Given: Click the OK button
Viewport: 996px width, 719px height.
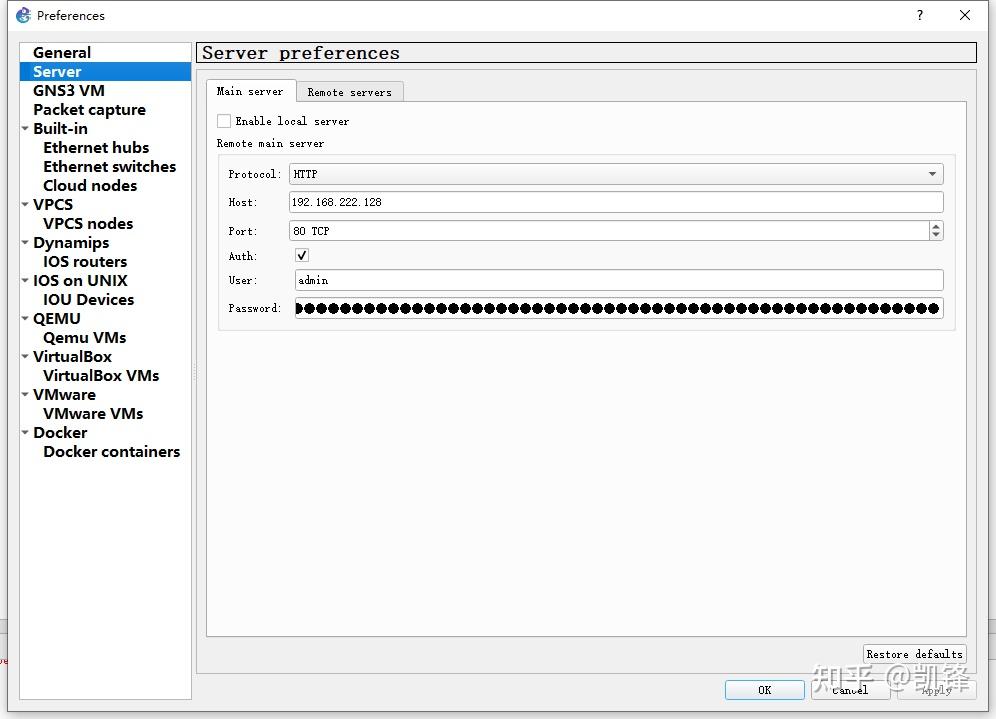Looking at the screenshot, I should click(765, 690).
